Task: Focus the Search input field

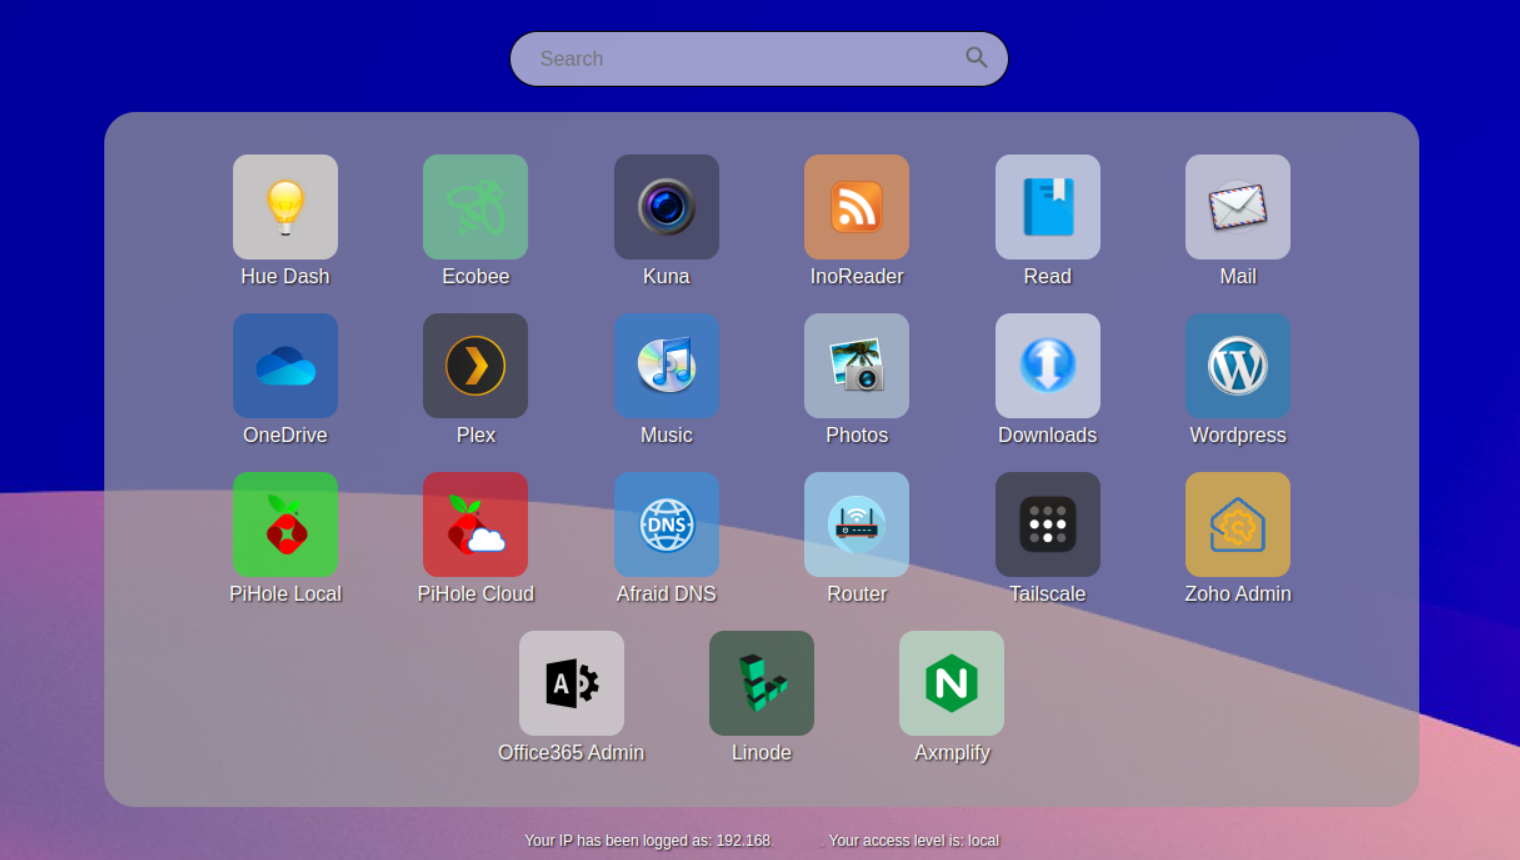Action: tap(759, 59)
